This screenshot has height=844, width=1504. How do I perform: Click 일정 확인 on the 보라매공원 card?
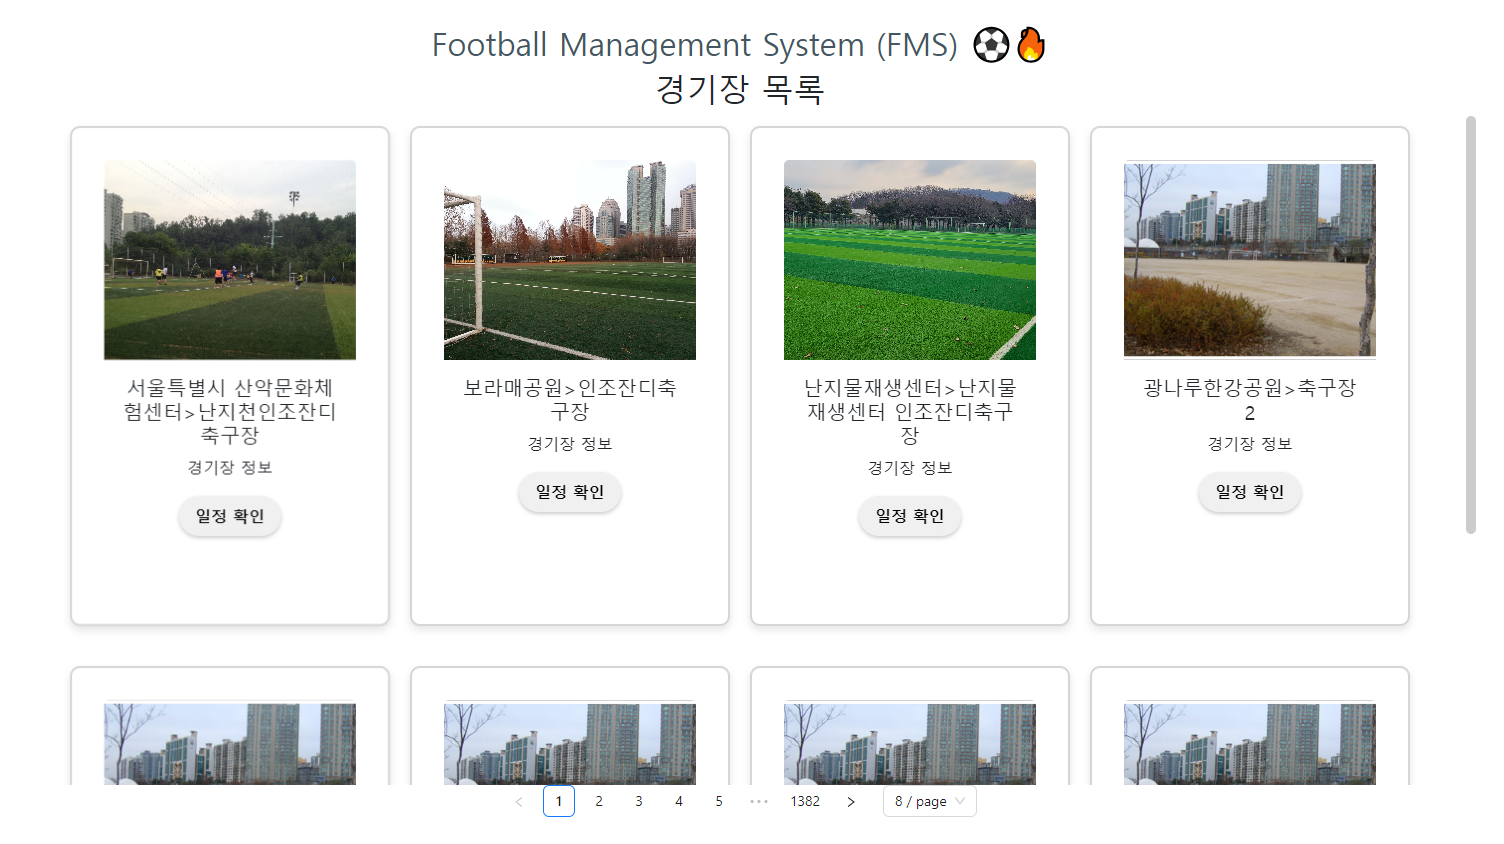(x=569, y=492)
